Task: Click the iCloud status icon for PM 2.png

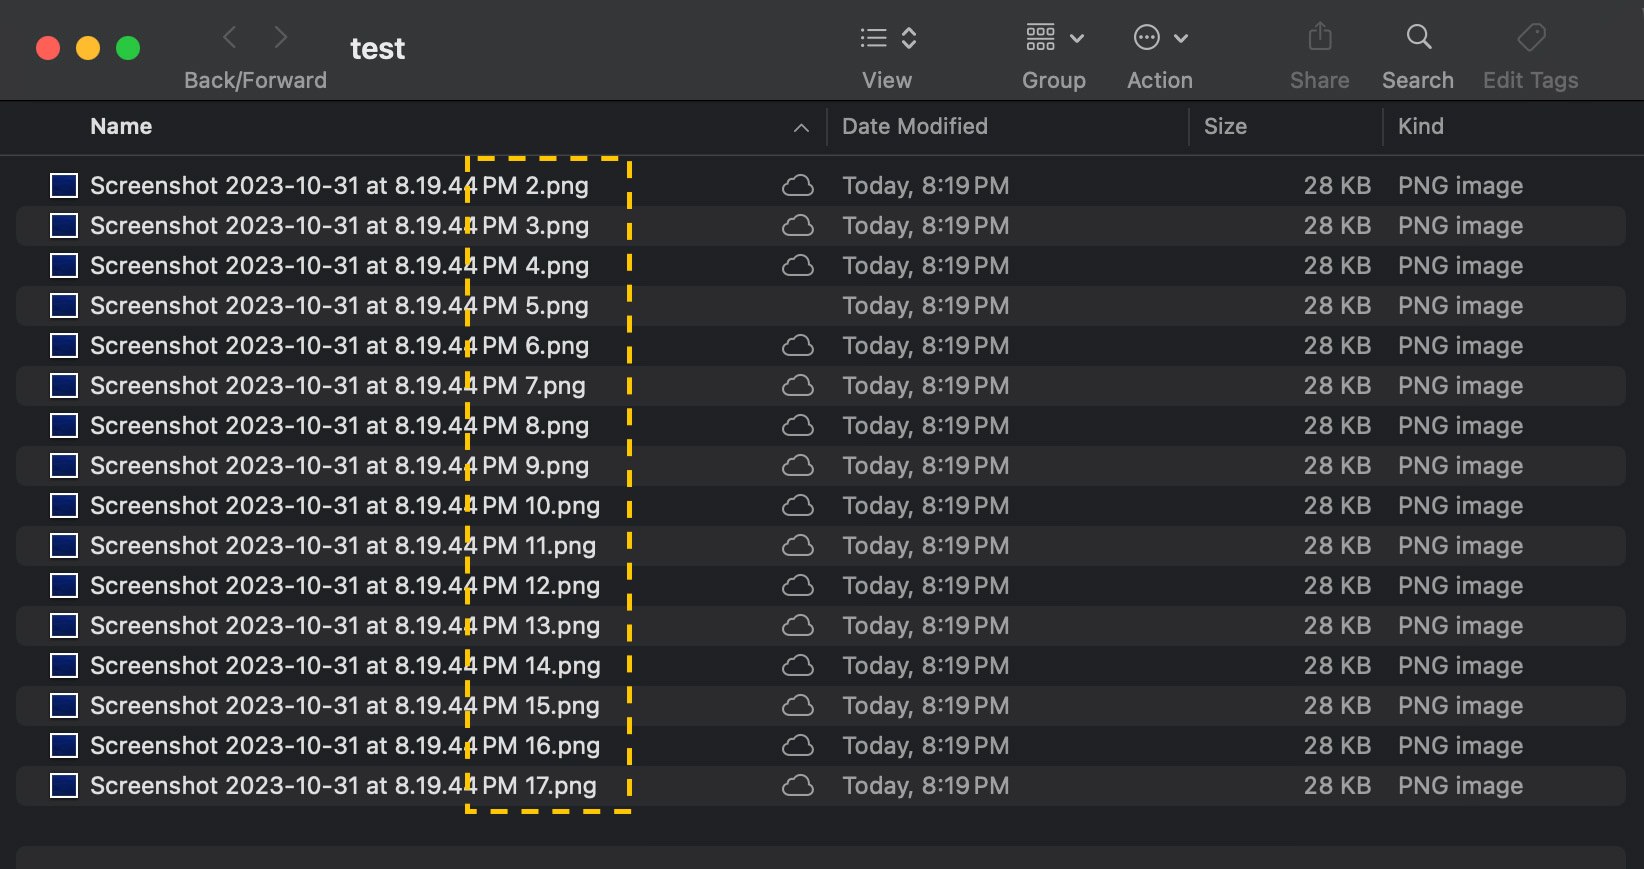Action: coord(797,186)
